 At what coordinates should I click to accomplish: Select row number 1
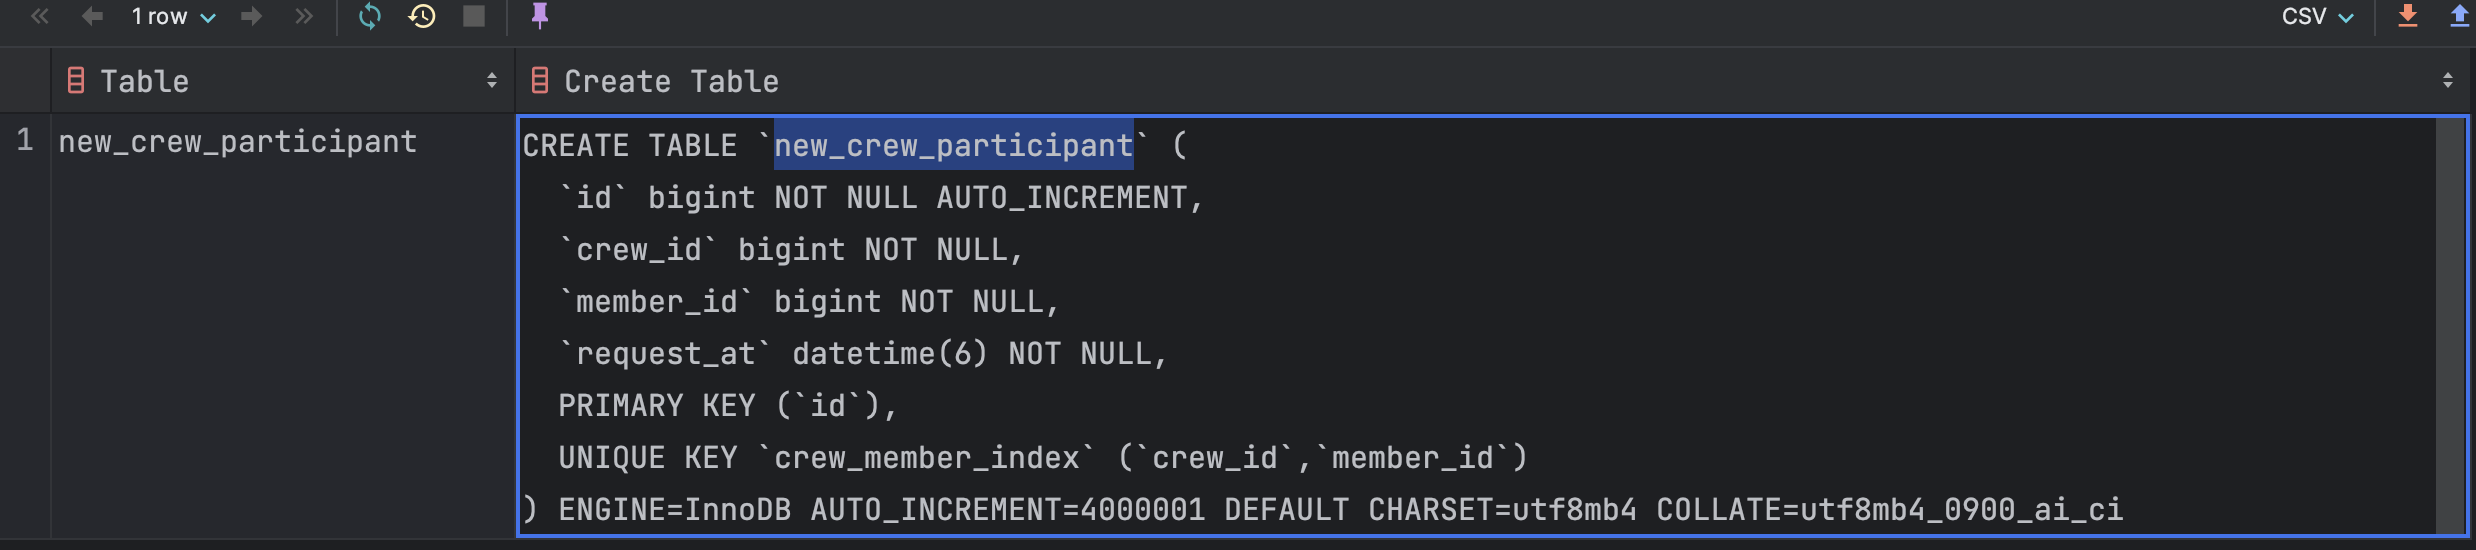25,141
